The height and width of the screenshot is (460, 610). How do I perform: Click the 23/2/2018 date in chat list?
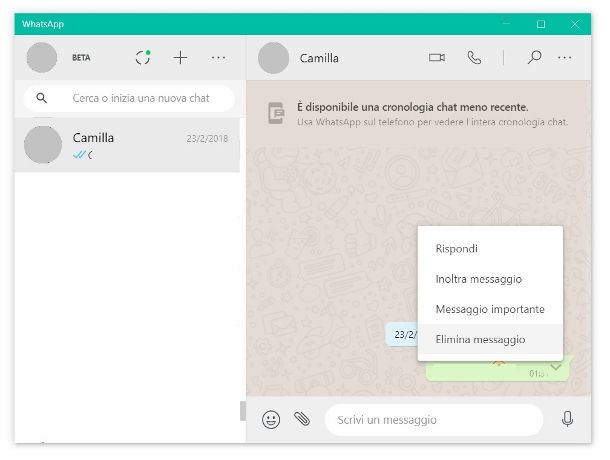[207, 139]
